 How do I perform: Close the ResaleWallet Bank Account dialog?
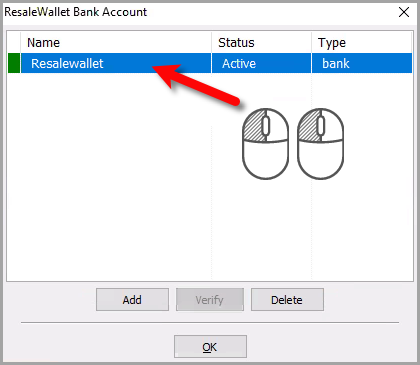pyautogui.click(x=404, y=12)
